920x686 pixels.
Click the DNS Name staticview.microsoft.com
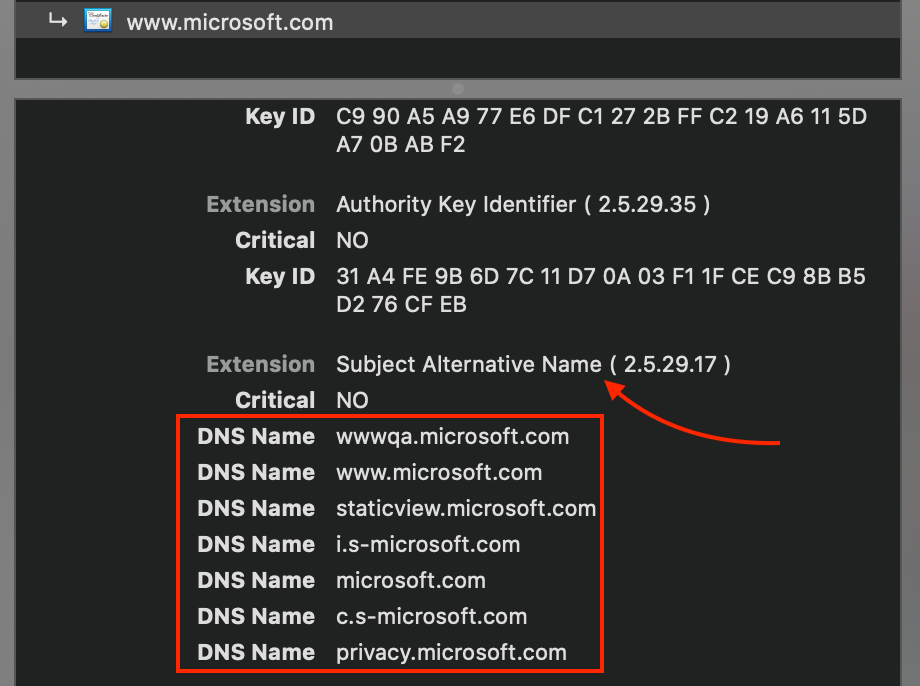[466, 508]
